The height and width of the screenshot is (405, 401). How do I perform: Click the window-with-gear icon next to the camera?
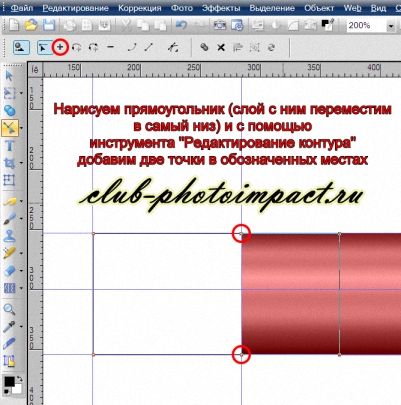pos(238,25)
